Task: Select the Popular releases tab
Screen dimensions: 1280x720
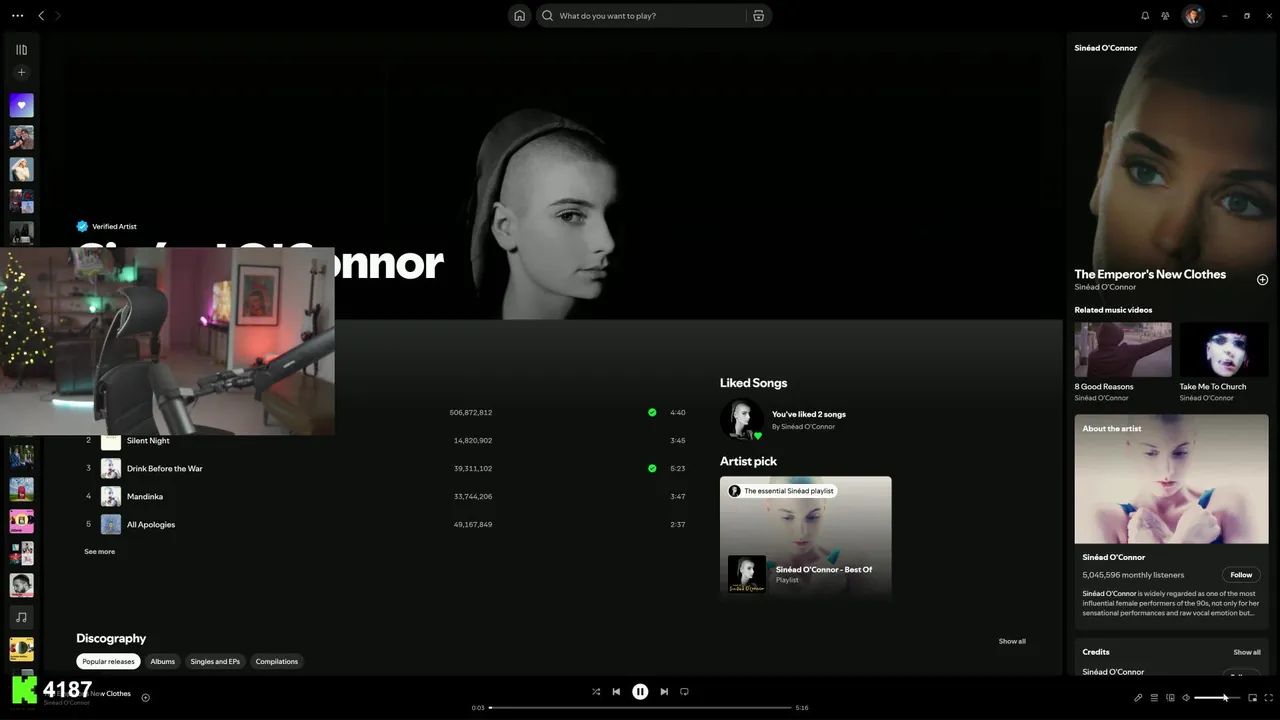Action: [x=108, y=662]
